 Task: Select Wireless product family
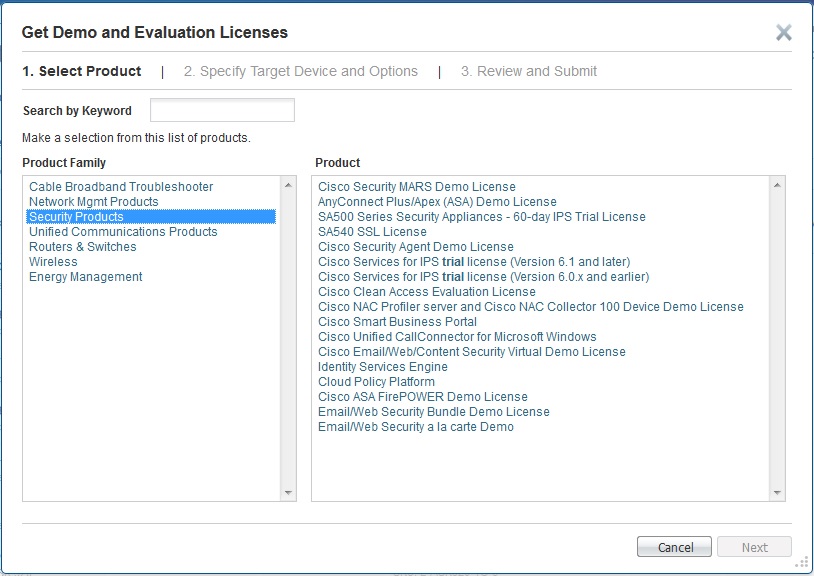[53, 262]
